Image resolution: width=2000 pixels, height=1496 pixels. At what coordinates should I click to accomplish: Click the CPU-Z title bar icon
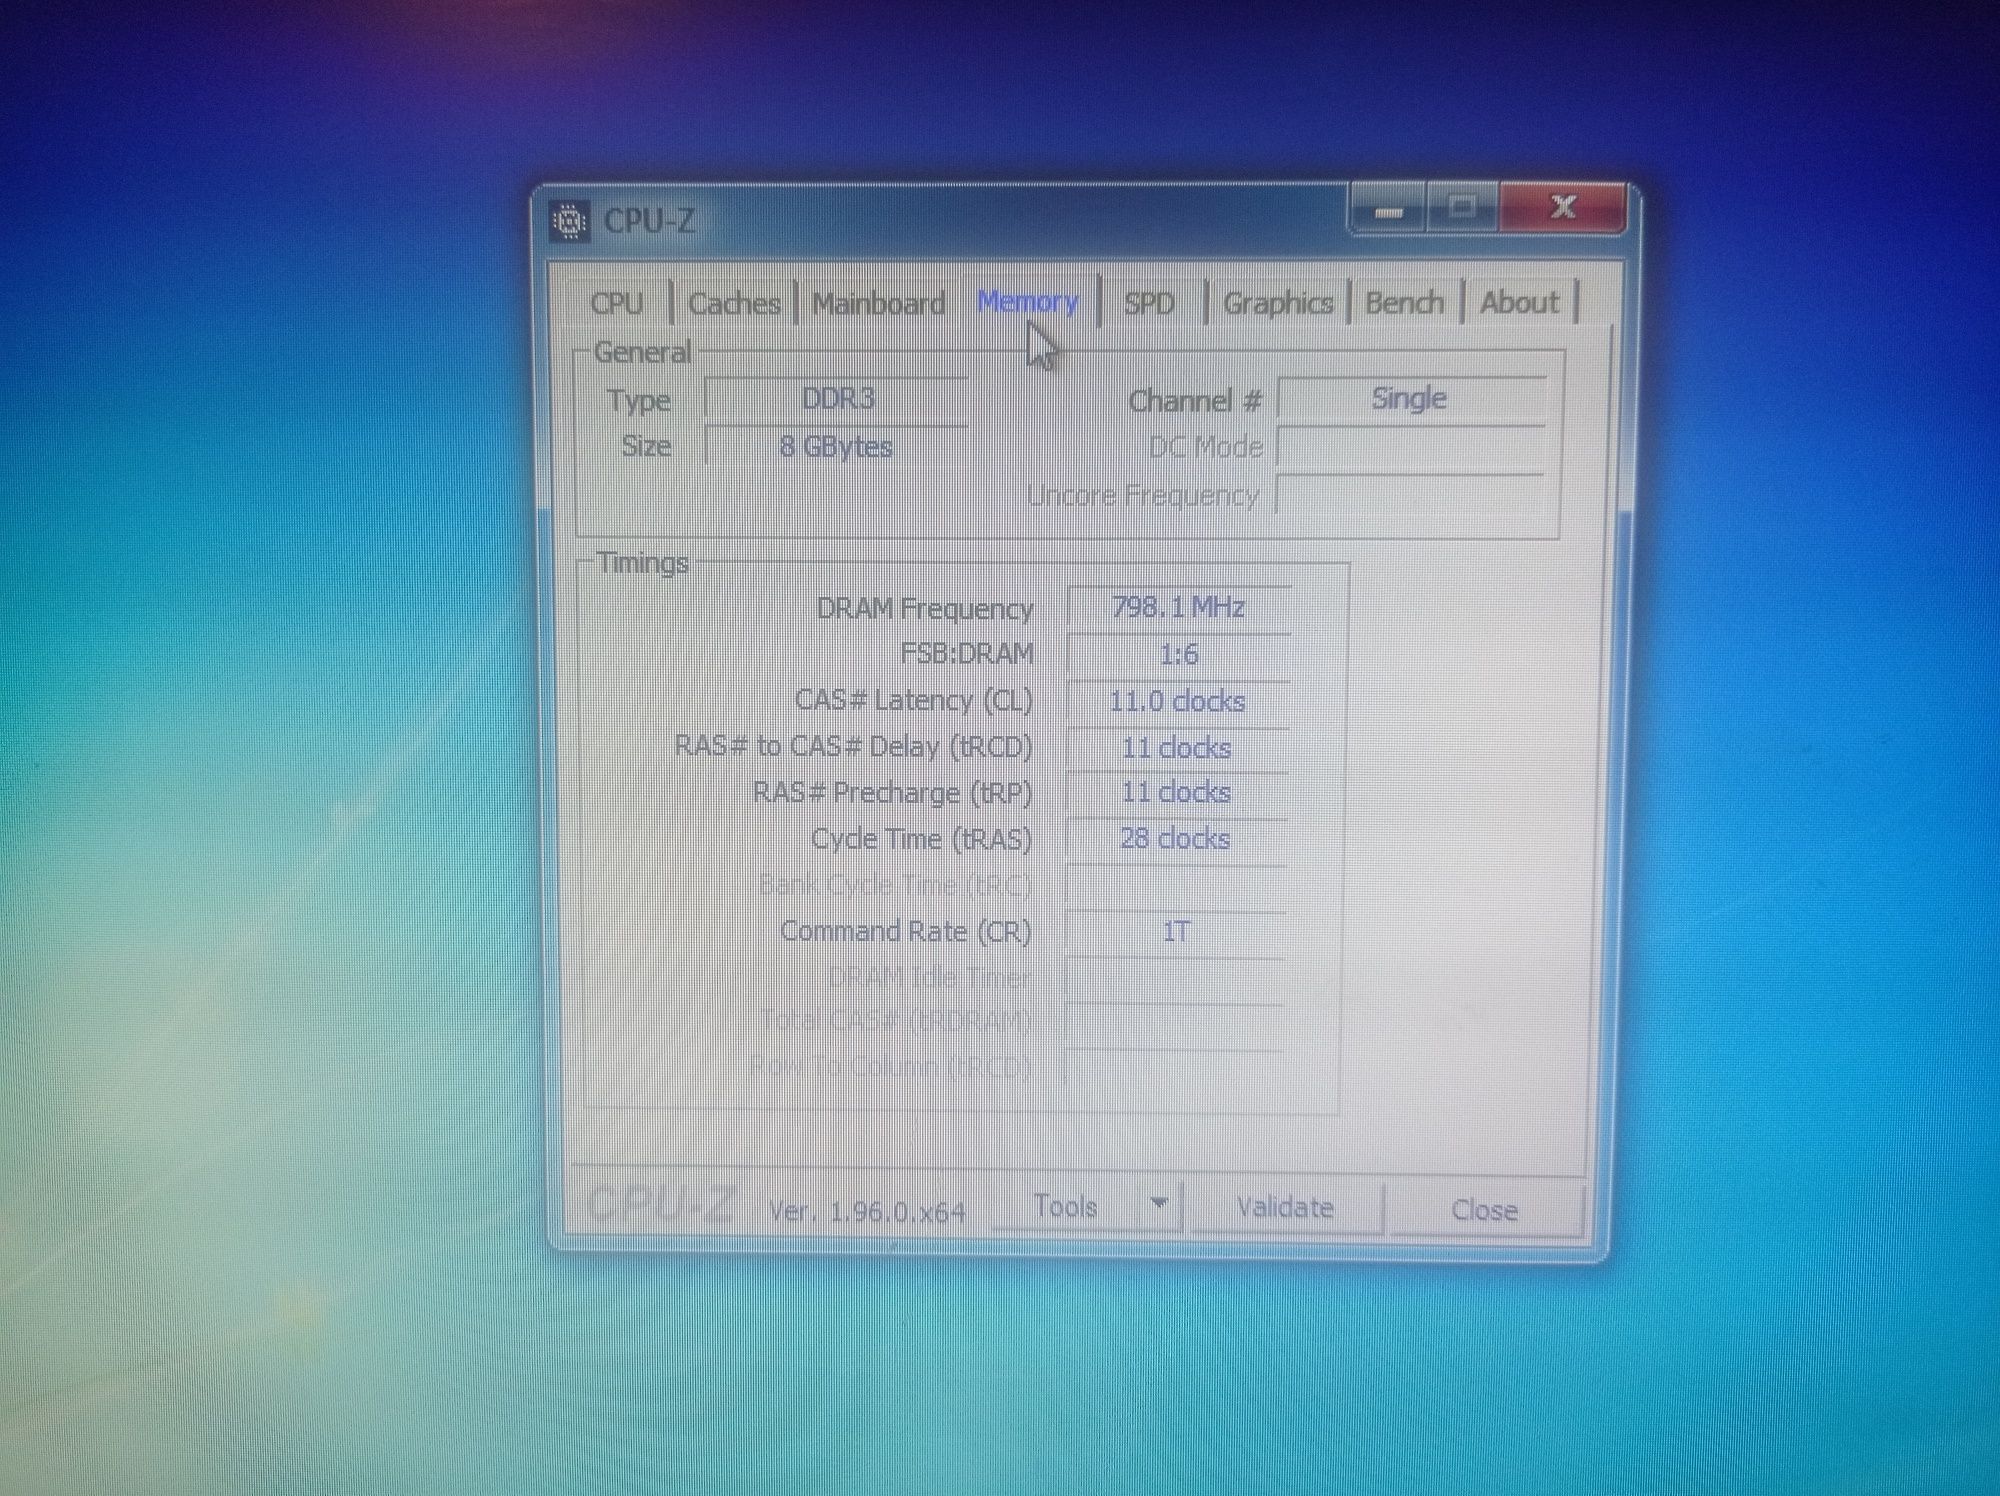569,221
